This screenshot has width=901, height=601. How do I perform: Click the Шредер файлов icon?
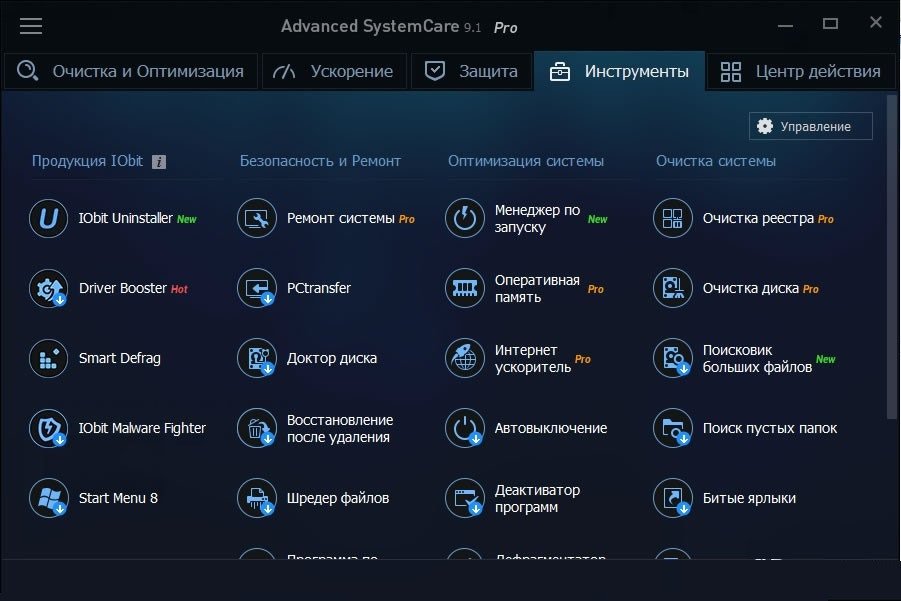257,498
